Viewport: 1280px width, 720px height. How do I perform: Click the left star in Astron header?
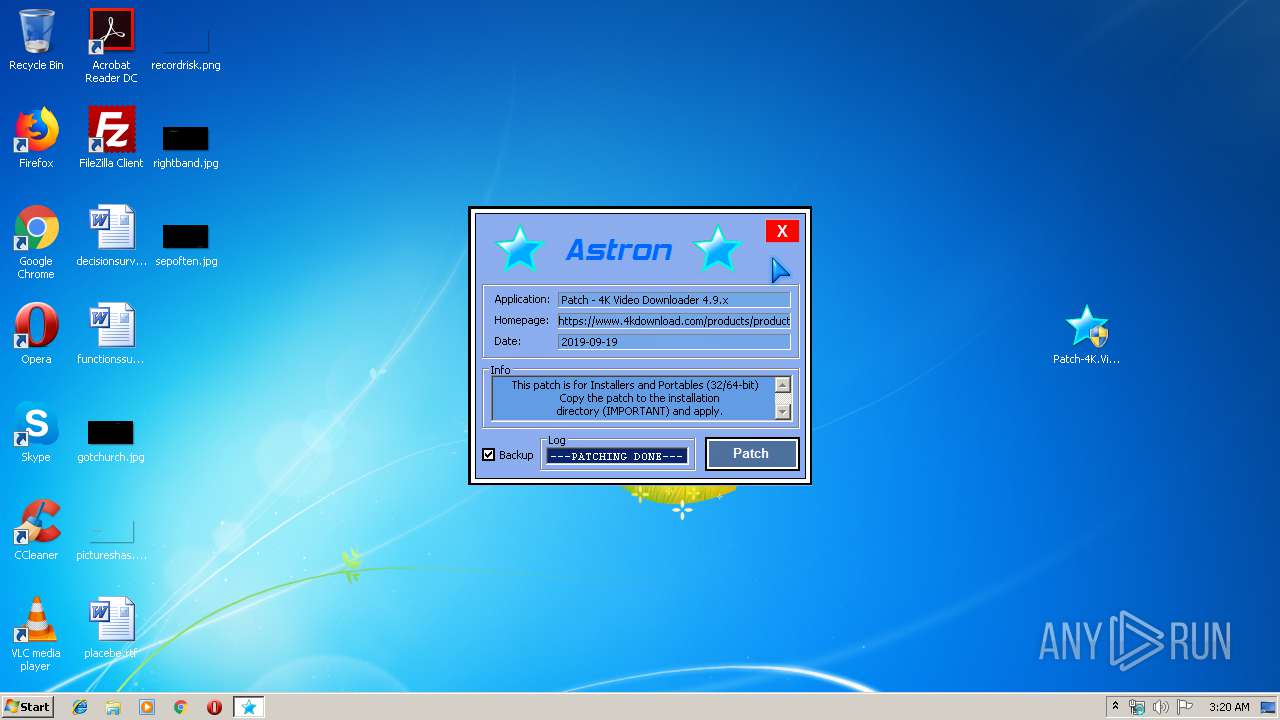click(x=519, y=248)
